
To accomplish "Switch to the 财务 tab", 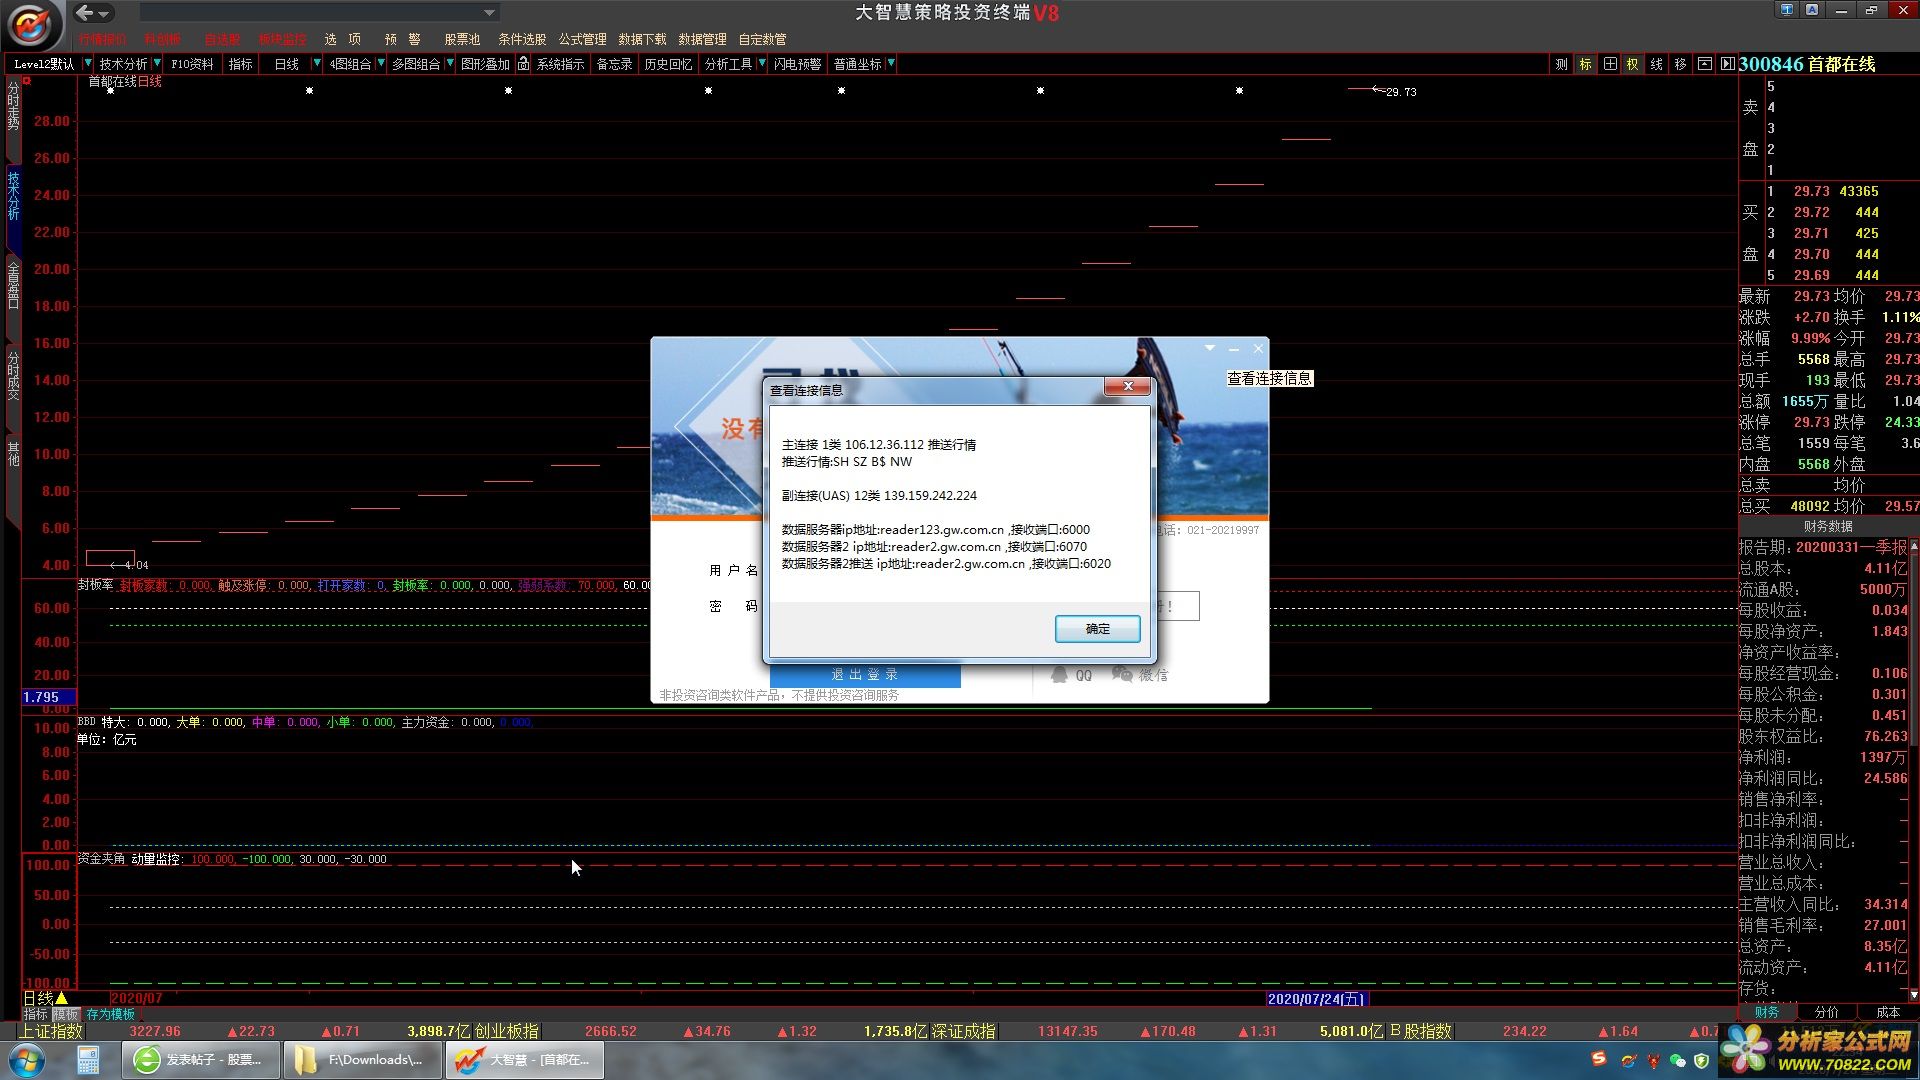I will (x=1767, y=1012).
